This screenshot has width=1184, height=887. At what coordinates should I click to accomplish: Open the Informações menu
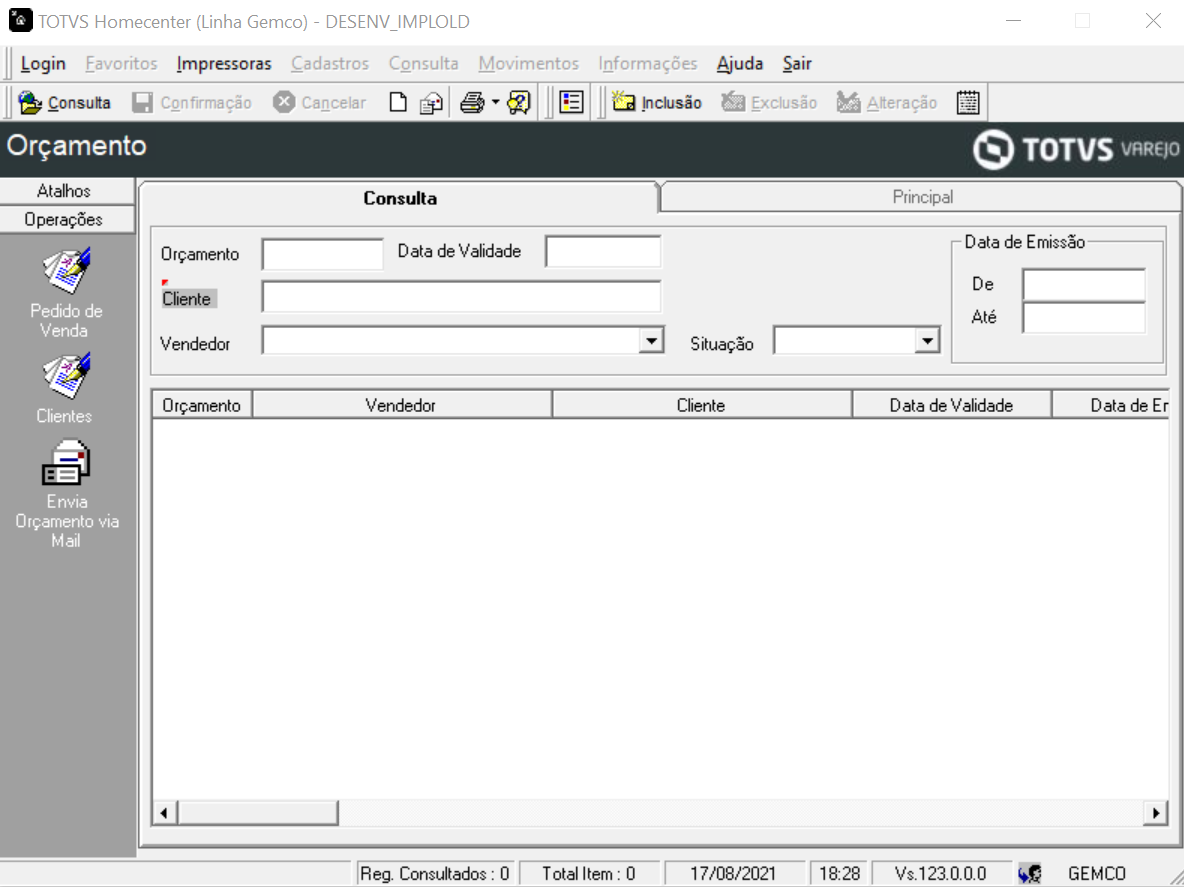648,63
